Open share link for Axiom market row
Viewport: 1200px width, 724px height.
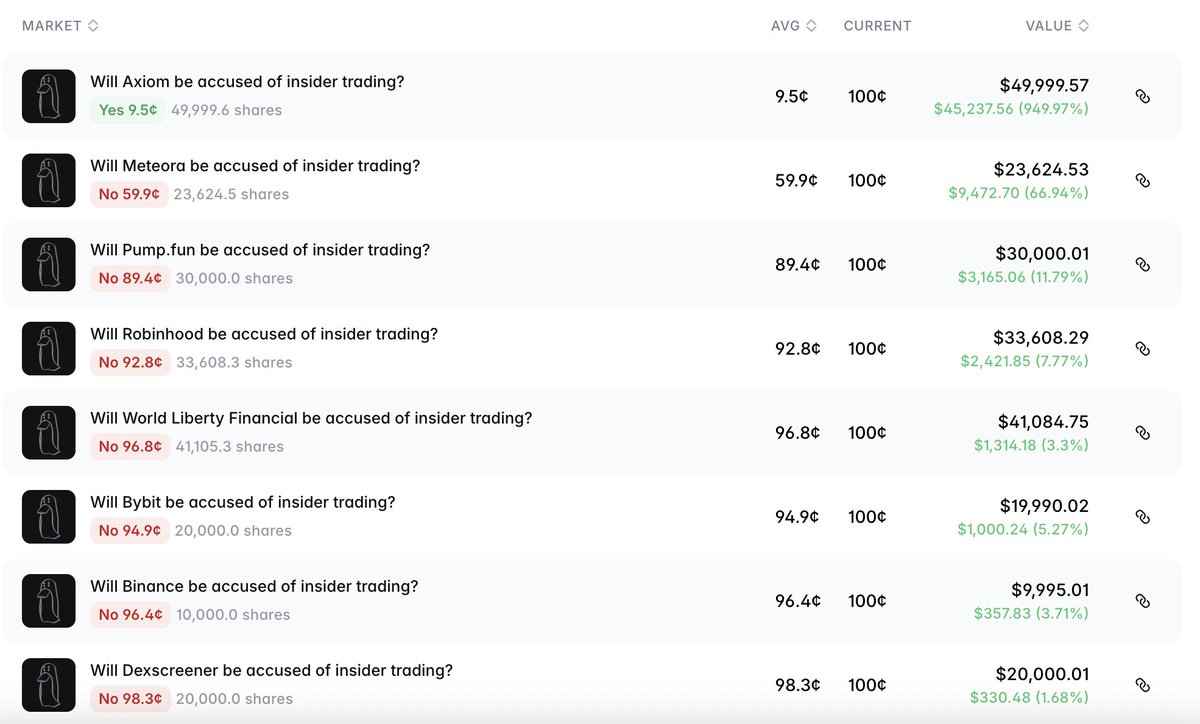1143,96
